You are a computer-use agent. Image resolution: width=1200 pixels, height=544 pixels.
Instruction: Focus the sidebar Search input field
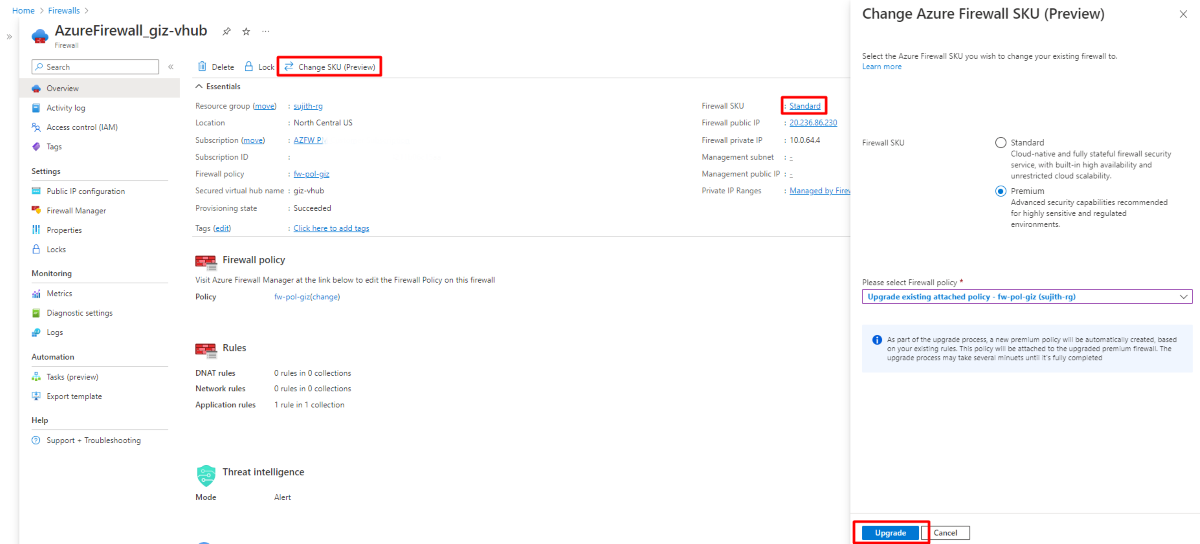[95, 67]
